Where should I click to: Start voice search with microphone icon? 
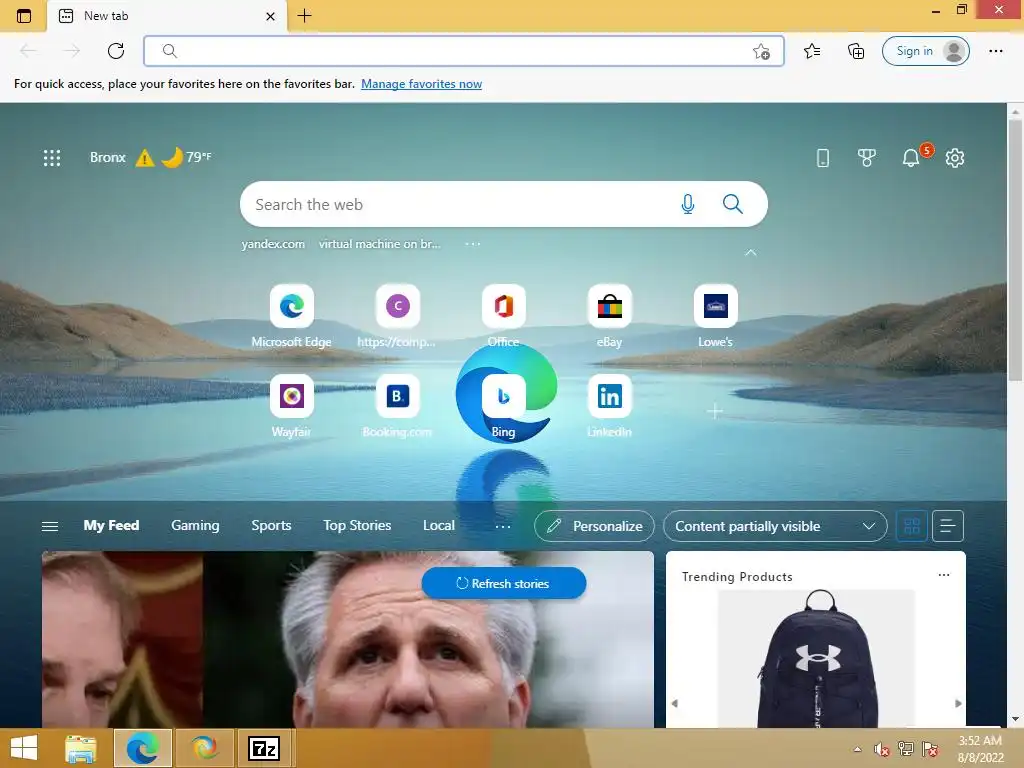[688, 204]
